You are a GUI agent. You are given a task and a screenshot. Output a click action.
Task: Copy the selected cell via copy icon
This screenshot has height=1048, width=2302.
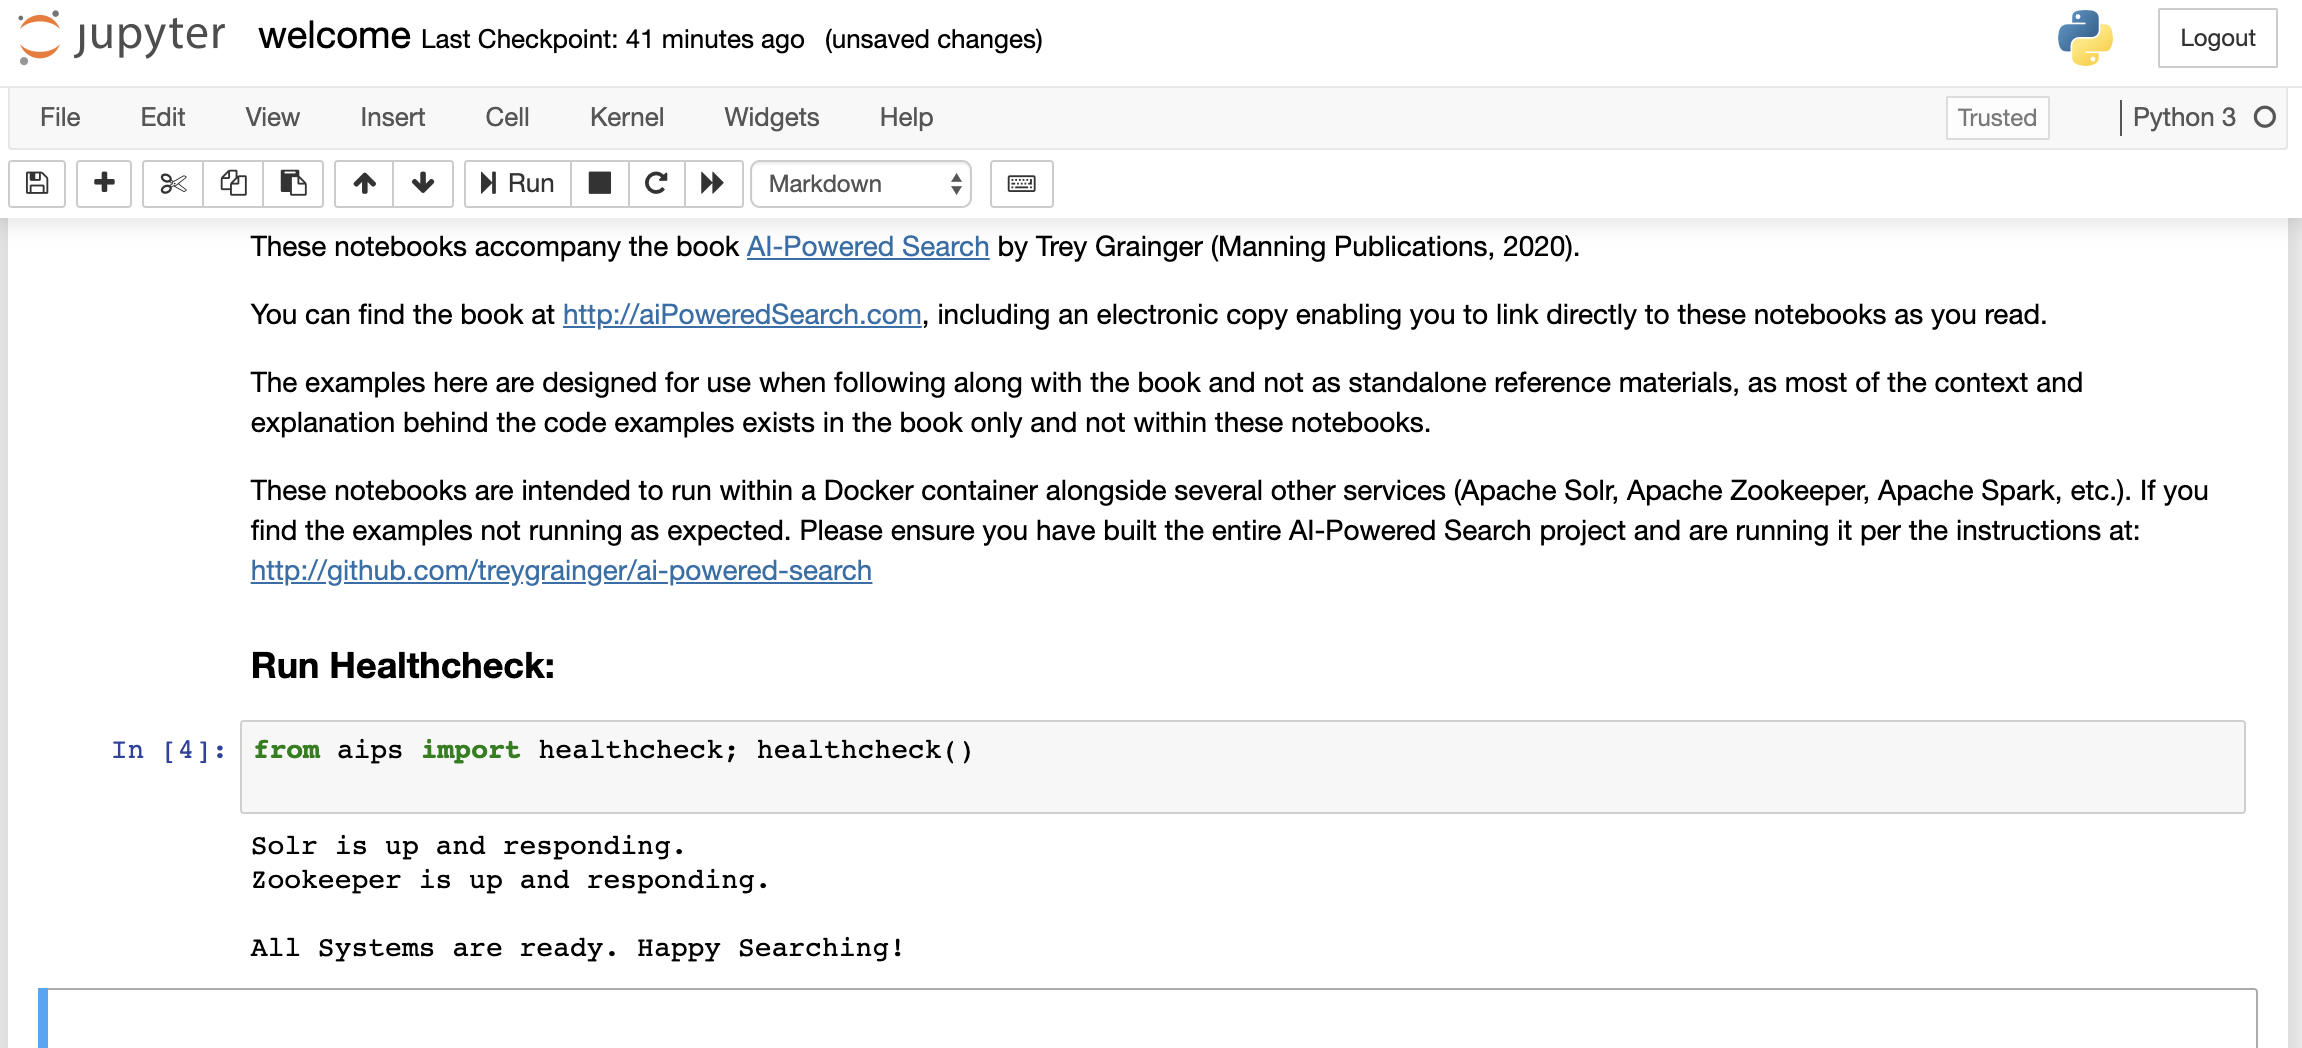[233, 184]
